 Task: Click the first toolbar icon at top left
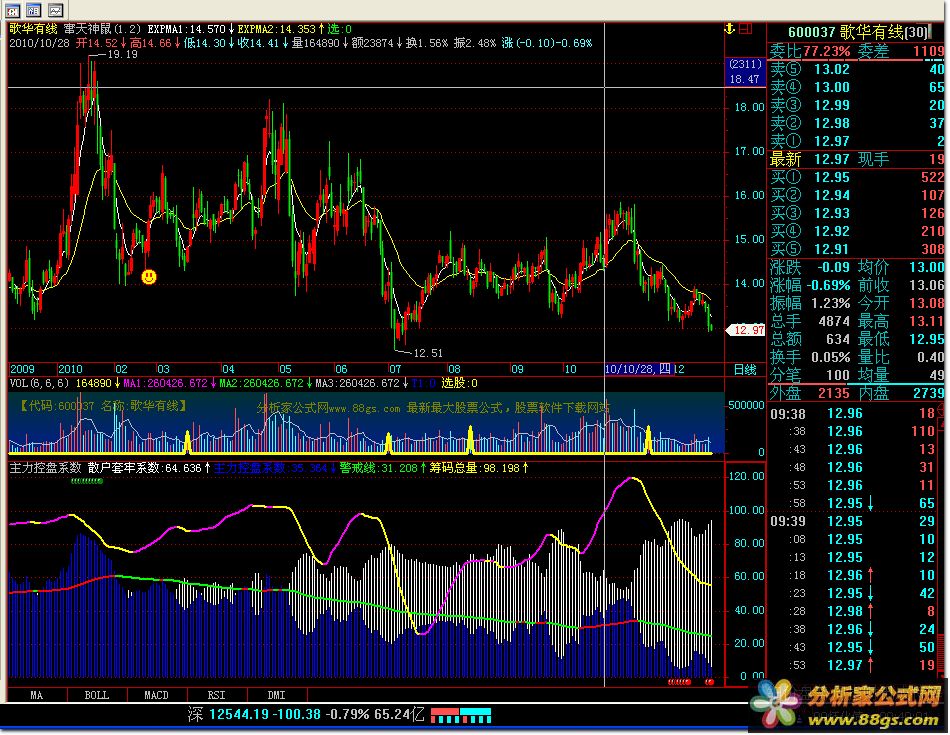click(x=12, y=10)
